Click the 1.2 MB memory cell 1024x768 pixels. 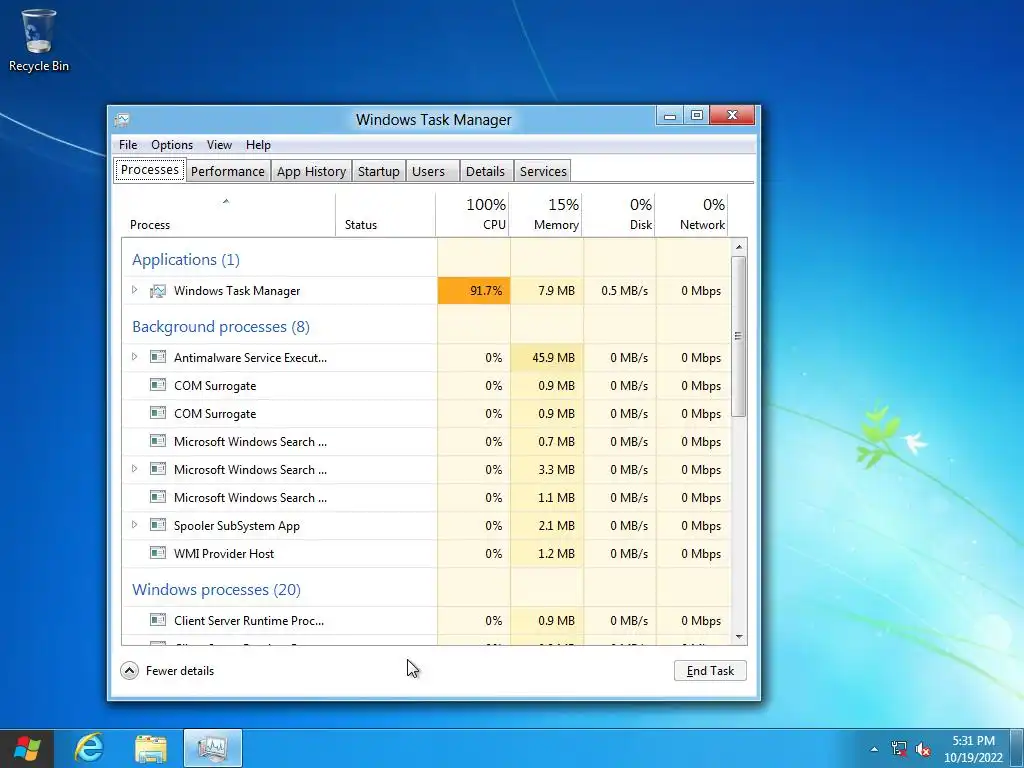547,554
